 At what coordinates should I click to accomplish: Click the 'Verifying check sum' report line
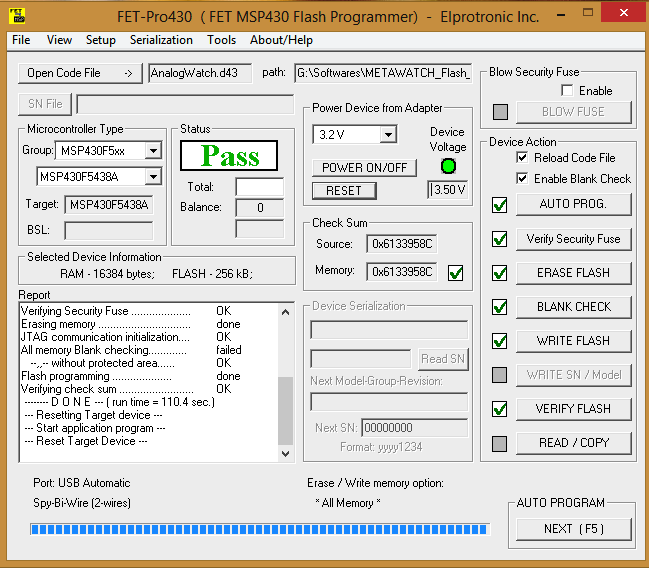pos(126,389)
